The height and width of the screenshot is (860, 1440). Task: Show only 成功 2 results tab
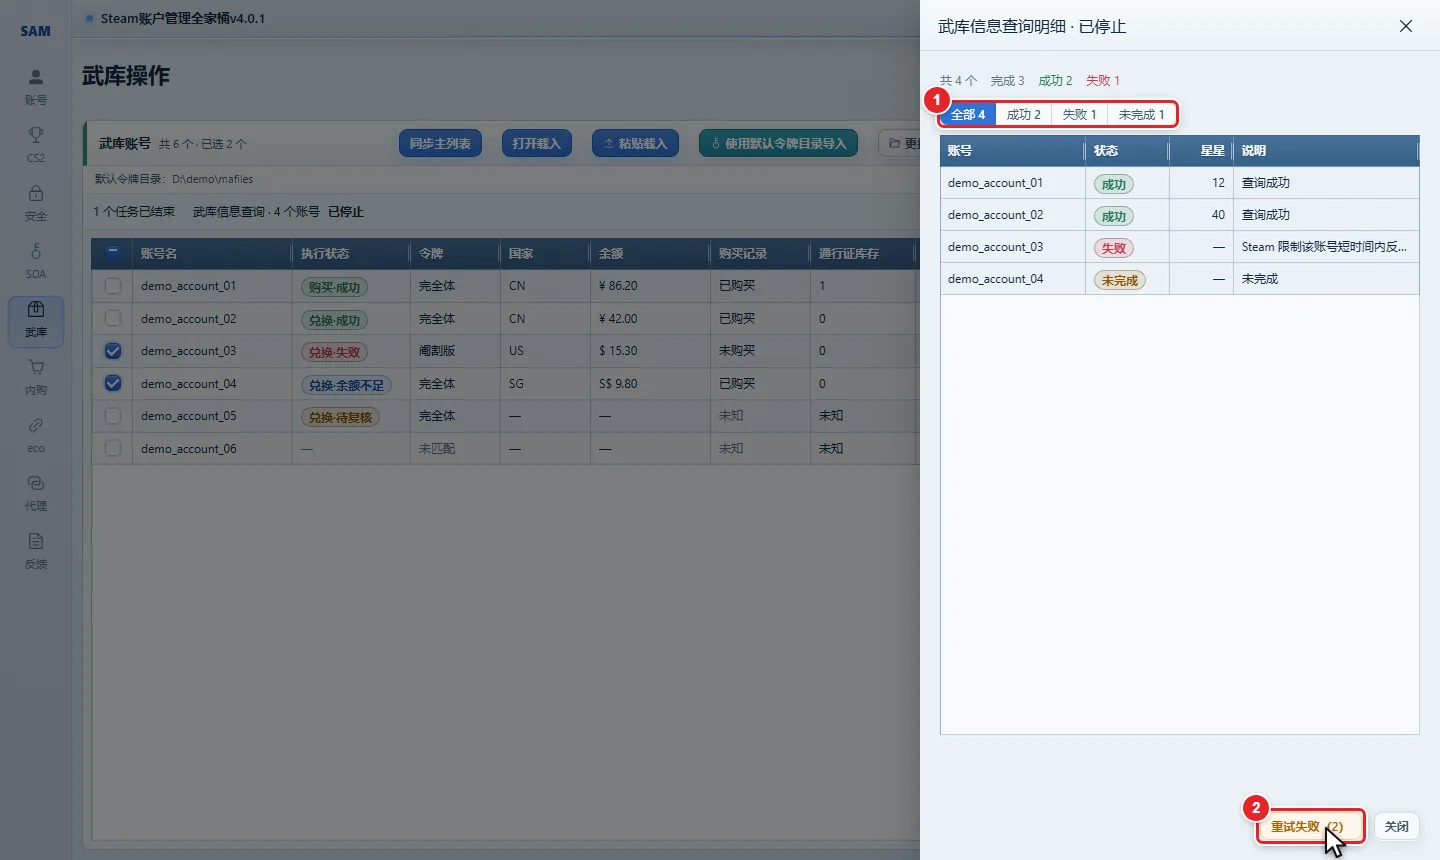[x=1024, y=115]
